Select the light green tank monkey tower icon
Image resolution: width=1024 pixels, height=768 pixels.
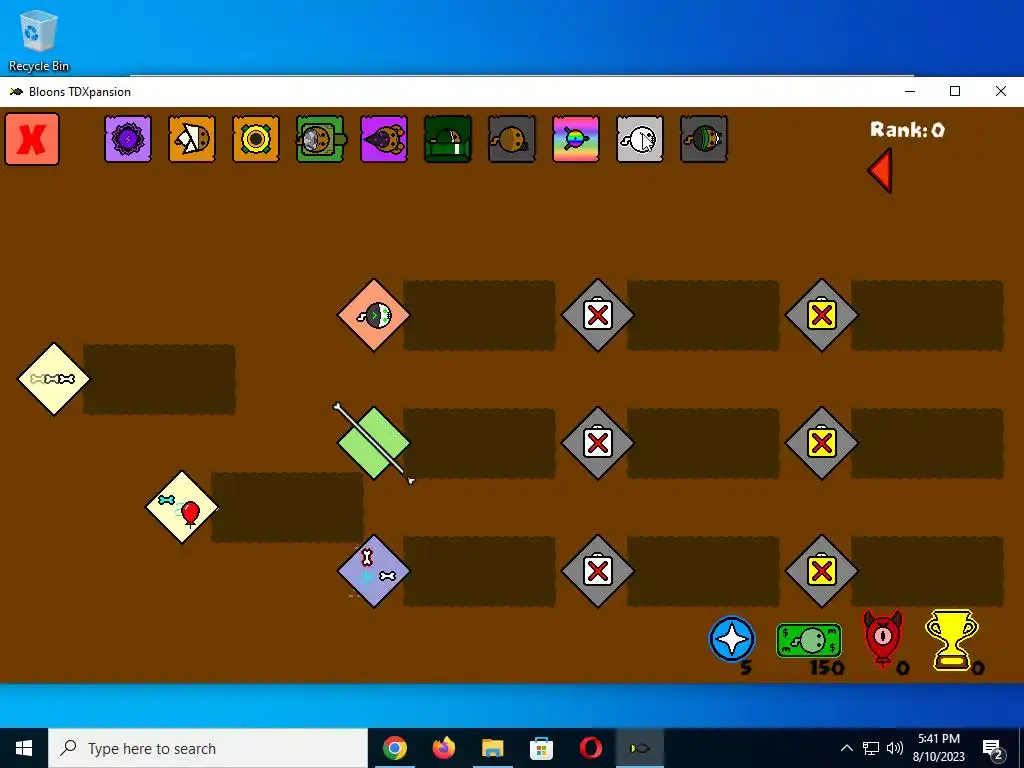(x=321, y=139)
